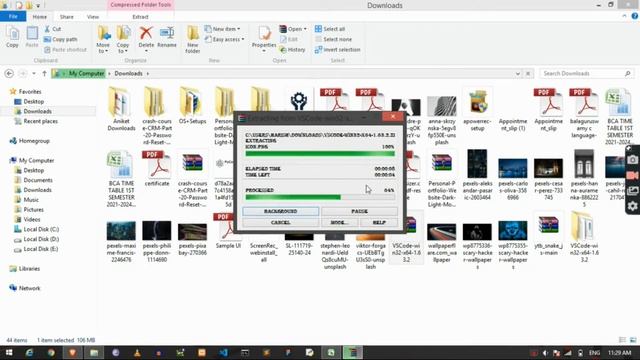Click the New folder icon
The height and width of the screenshot is (360, 640).
point(193,39)
